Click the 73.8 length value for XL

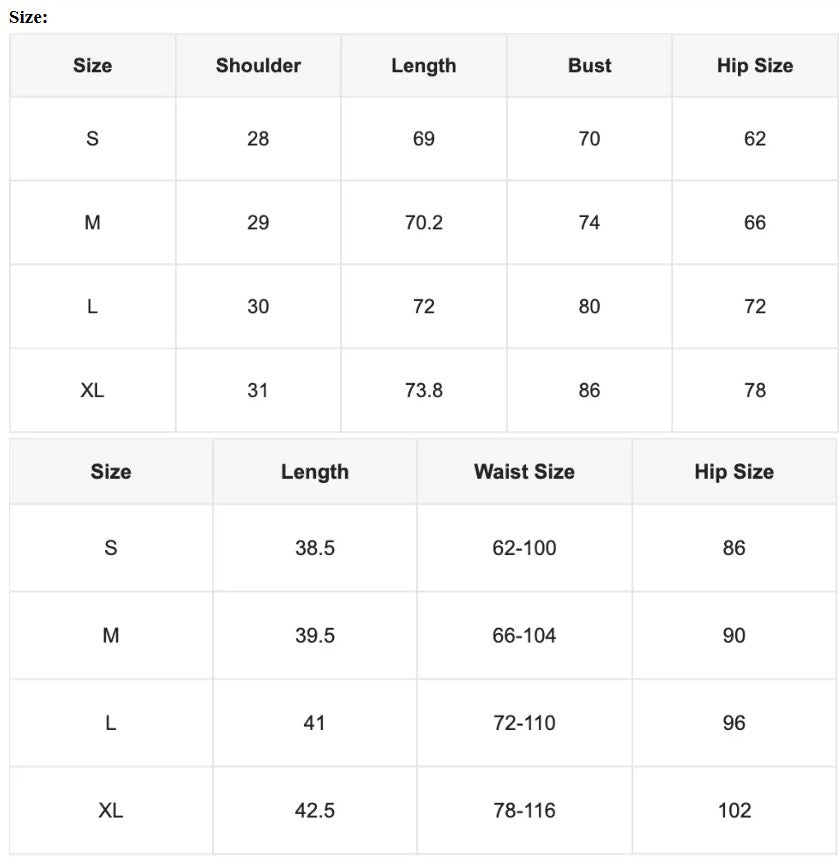[x=423, y=390]
